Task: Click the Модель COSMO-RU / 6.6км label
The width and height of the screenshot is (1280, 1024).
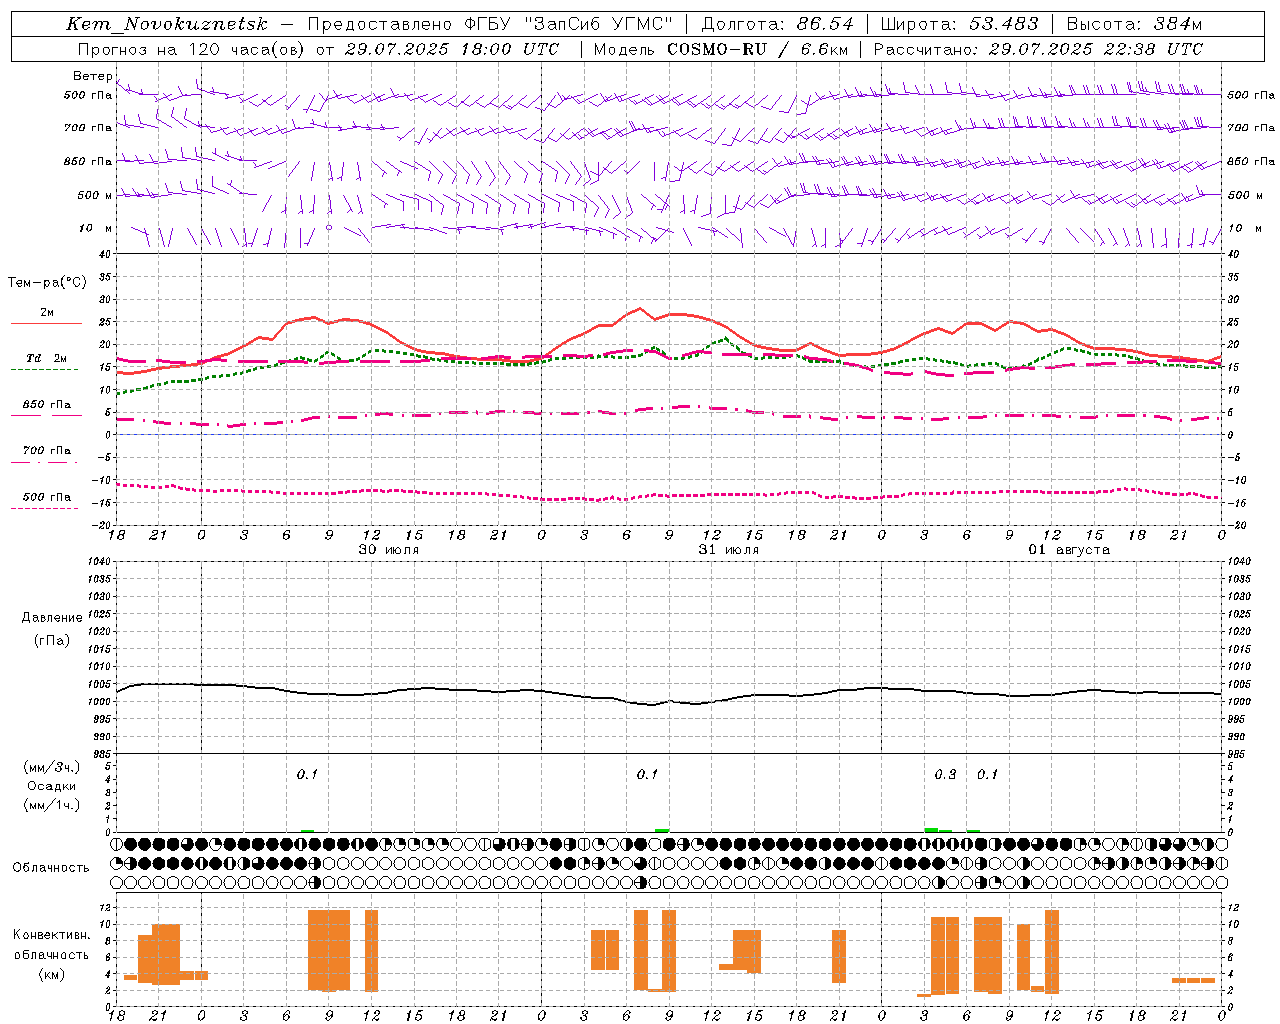Action: point(721,49)
